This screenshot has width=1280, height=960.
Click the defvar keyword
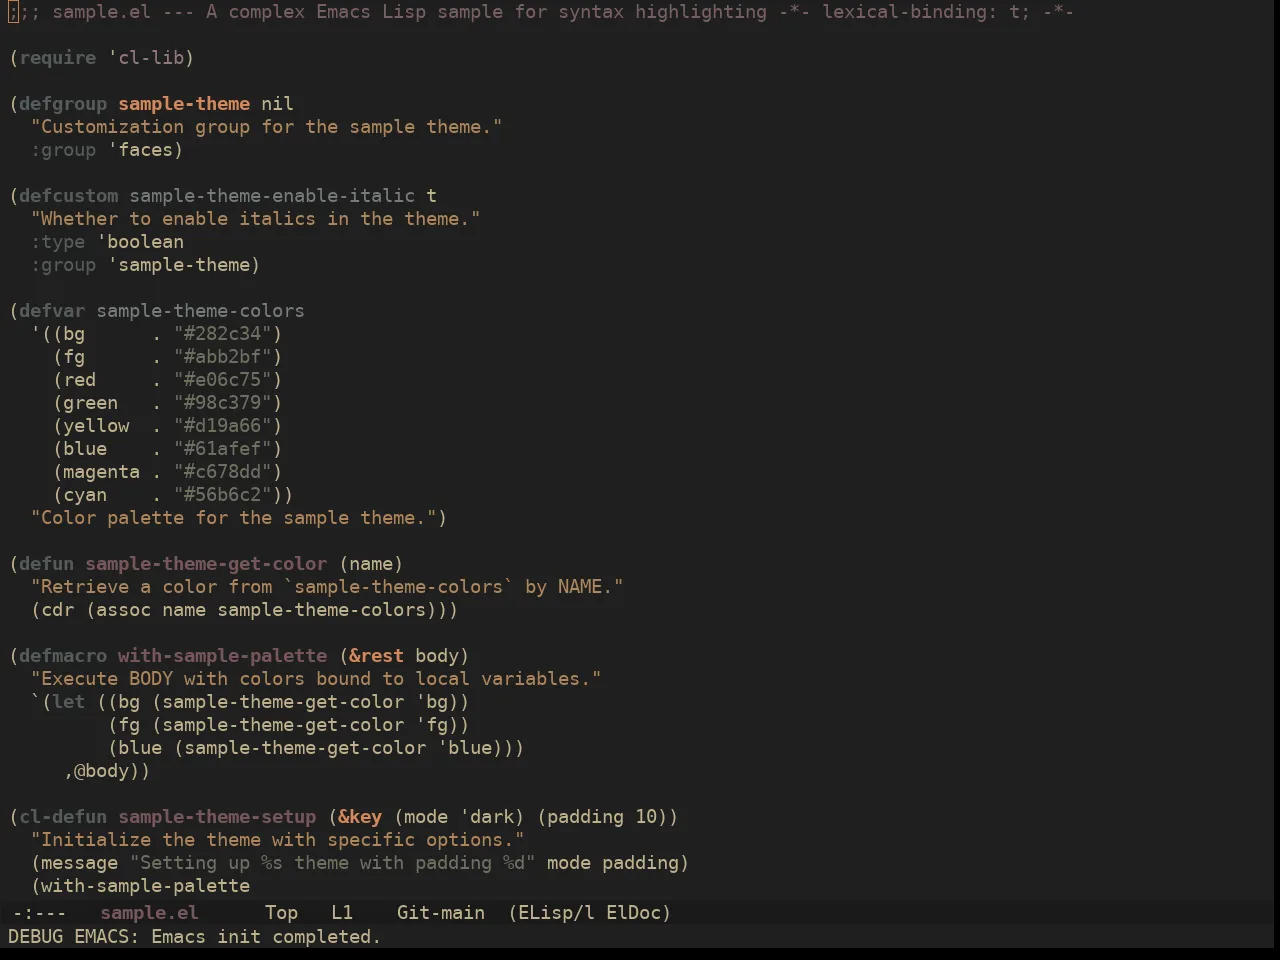click(52, 311)
